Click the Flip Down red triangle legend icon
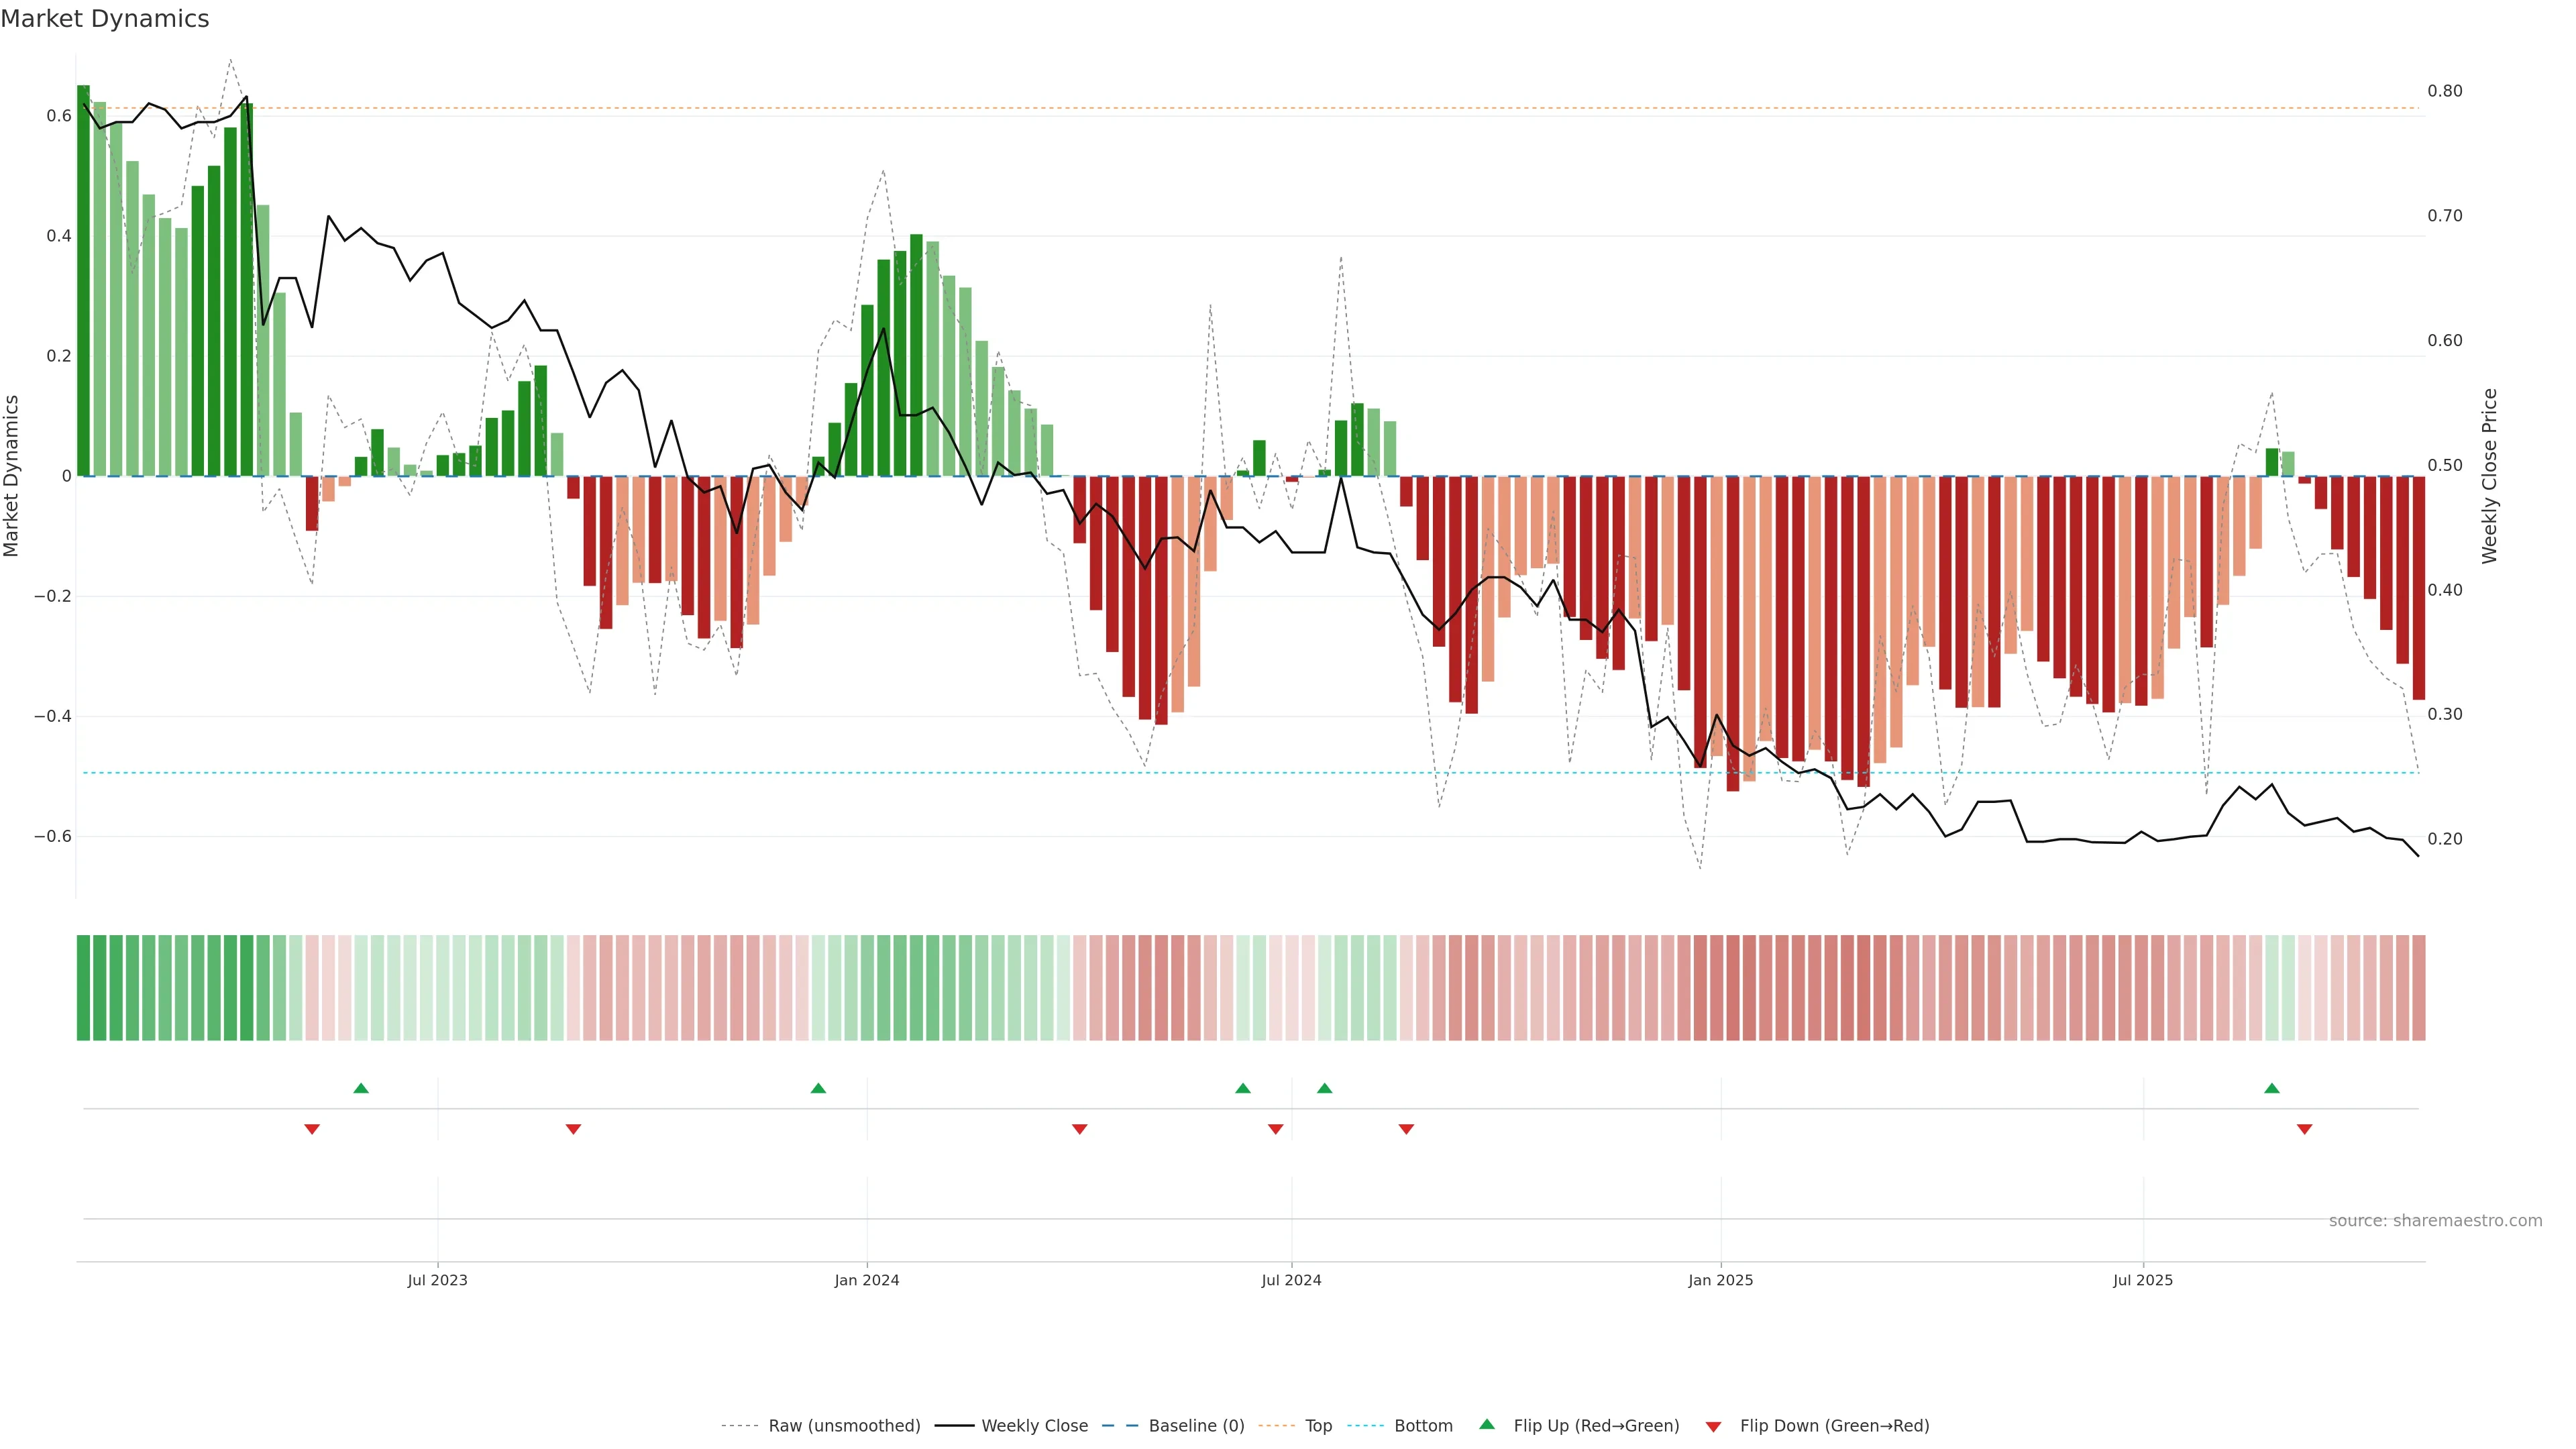2576x1449 pixels. point(1713,1426)
